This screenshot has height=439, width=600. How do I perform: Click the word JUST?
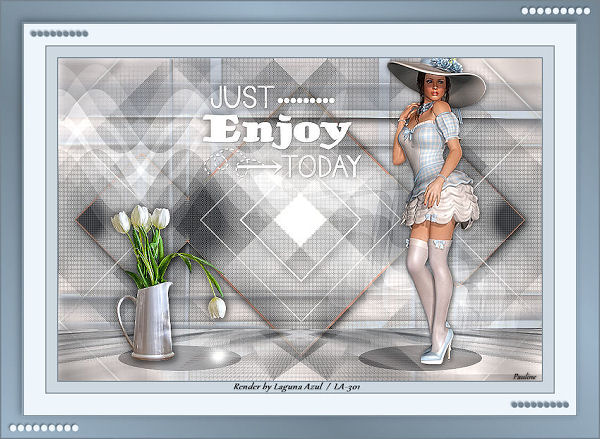pyautogui.click(x=240, y=98)
